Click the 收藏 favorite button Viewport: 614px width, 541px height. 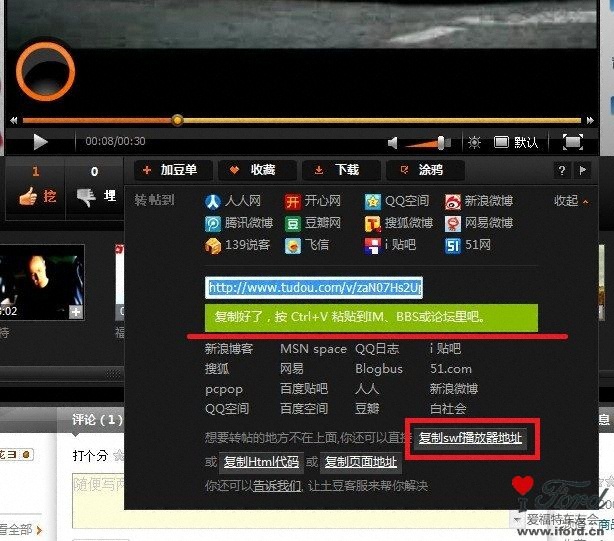[257, 170]
